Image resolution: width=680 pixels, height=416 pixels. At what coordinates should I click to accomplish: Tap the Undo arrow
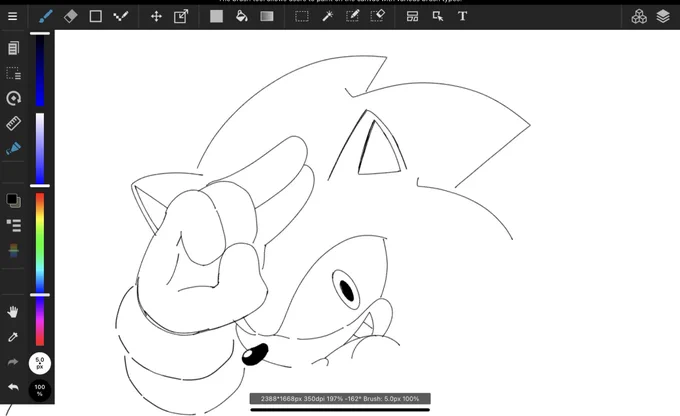13,387
